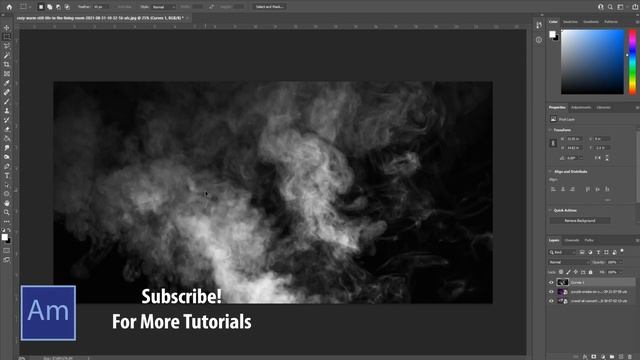Select the Clone Stamp tool

pos(7,111)
